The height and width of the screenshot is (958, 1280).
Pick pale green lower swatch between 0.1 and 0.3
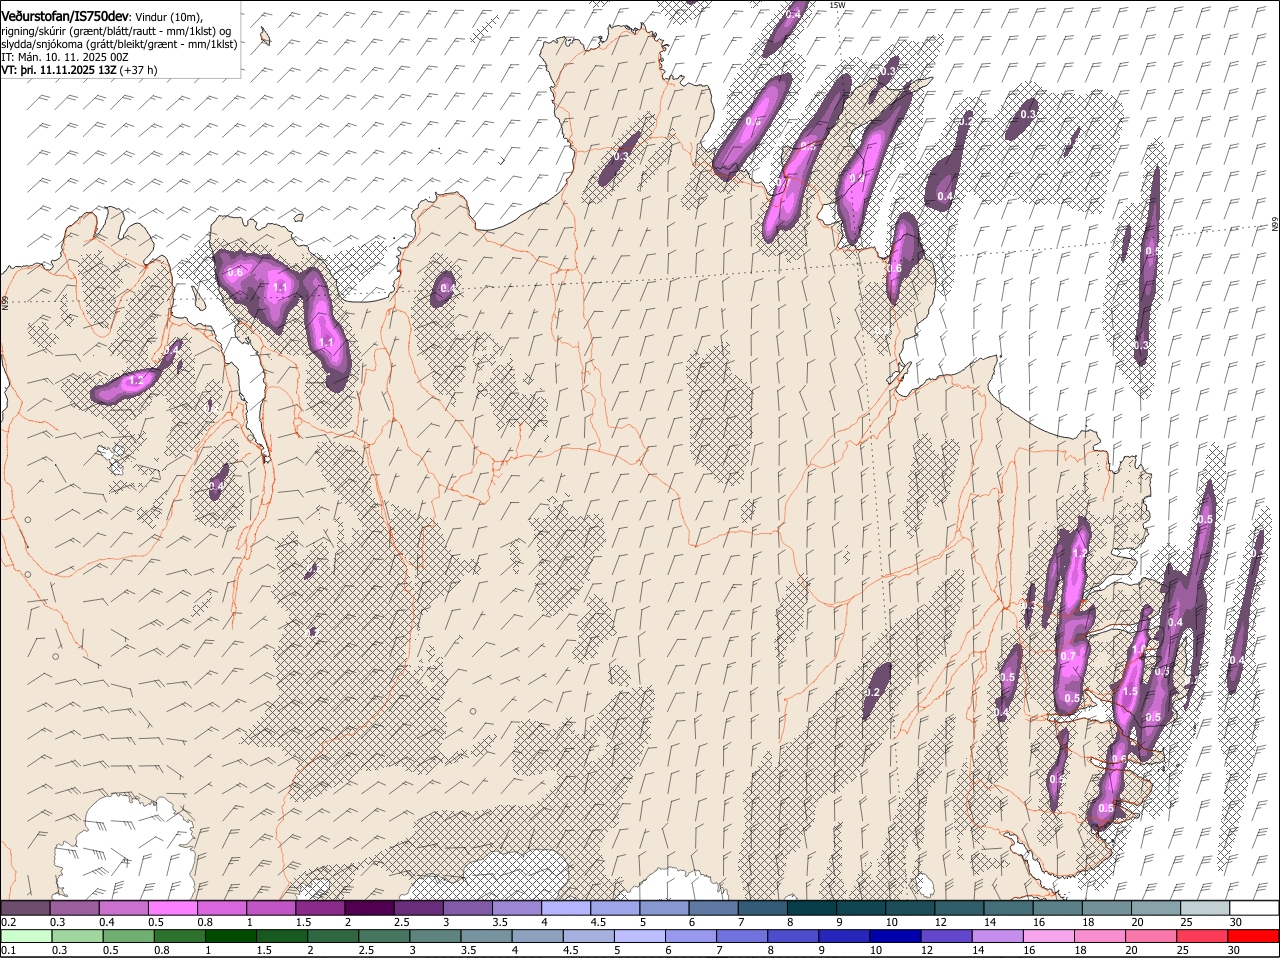[25, 936]
